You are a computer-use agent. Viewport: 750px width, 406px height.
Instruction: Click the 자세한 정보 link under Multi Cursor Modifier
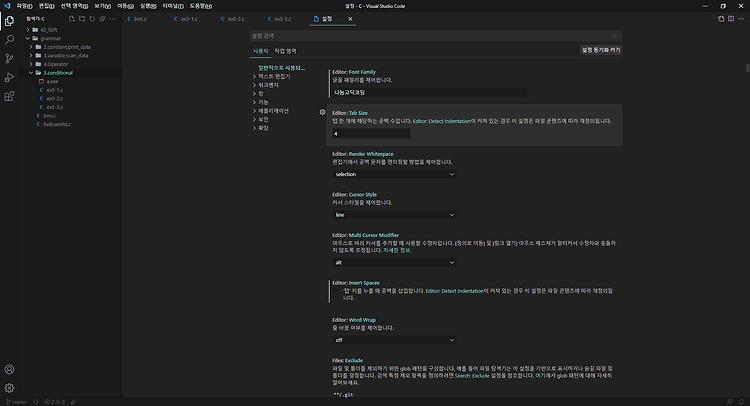397,250
